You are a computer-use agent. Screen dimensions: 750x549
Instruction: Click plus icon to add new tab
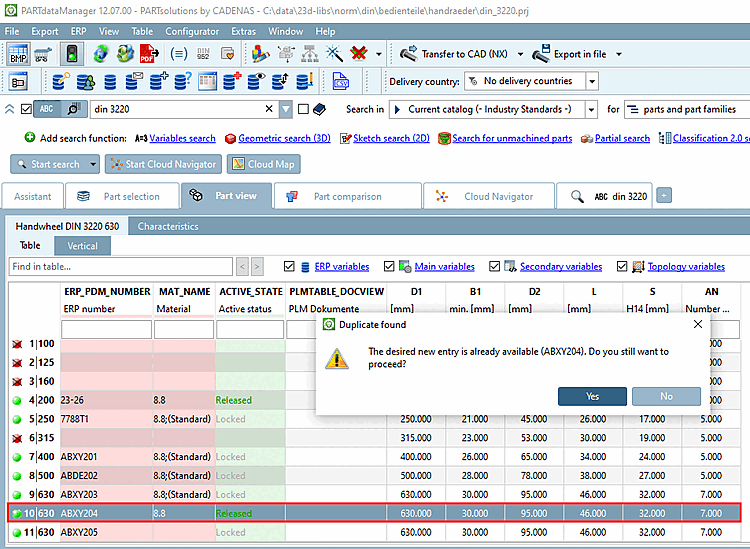point(664,196)
